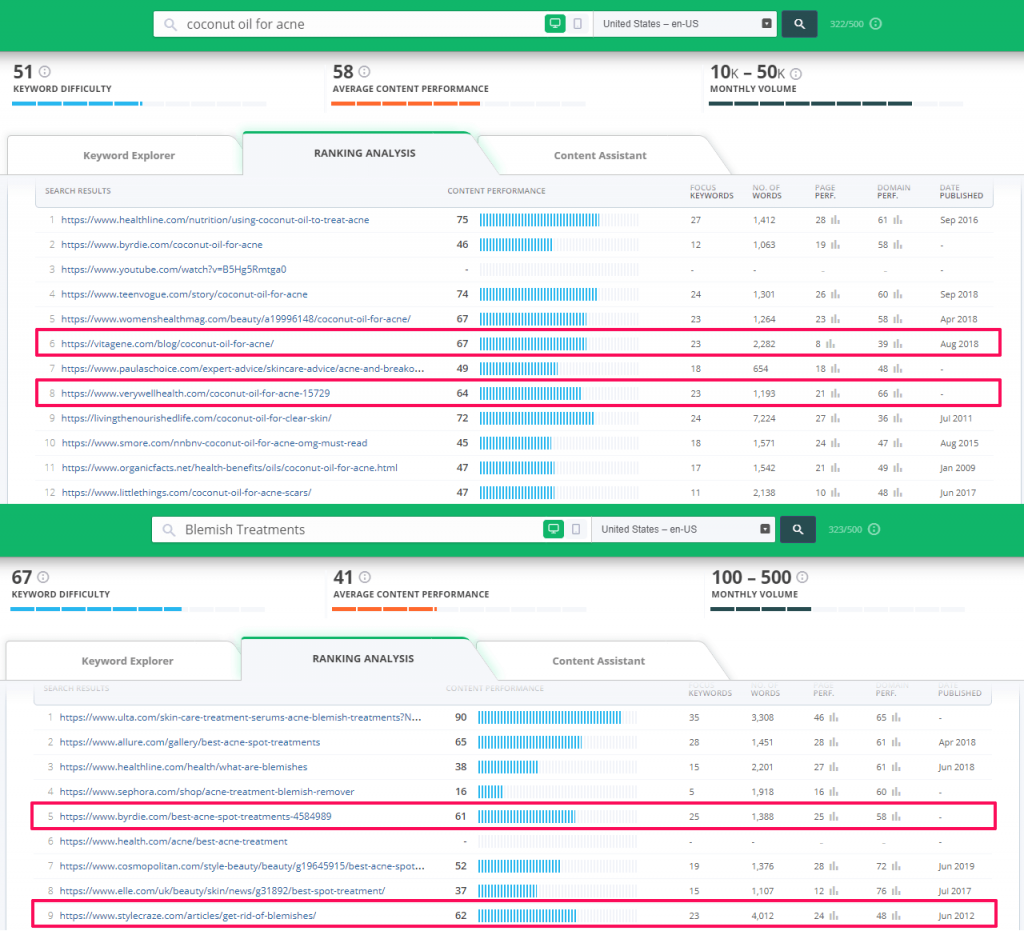Click search button beside Blemish Treatments query
The width and height of the screenshot is (1024, 931).
[x=797, y=529]
